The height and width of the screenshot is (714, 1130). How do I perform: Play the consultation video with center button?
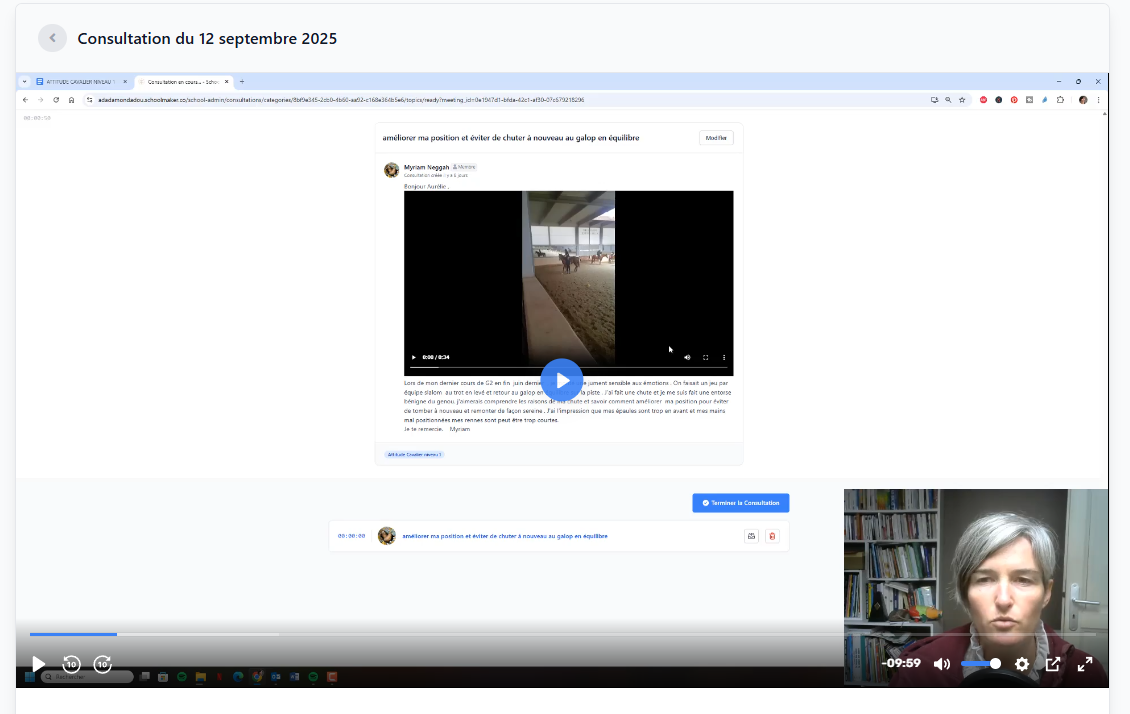point(562,380)
